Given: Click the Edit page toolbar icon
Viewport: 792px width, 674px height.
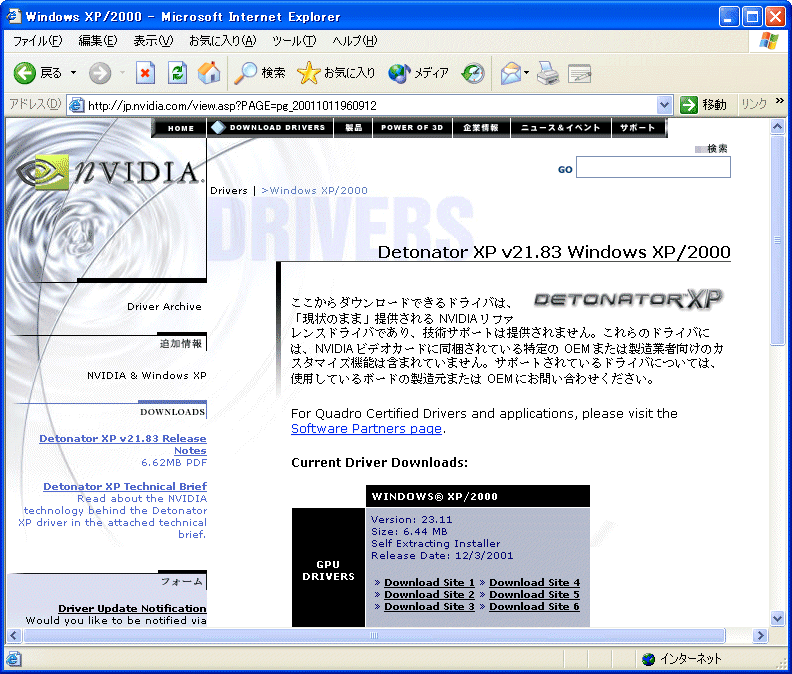Looking at the screenshot, I should tap(579, 73).
